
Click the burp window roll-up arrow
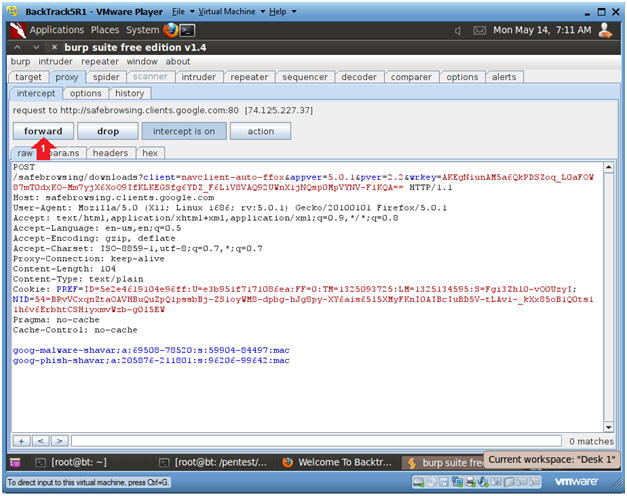[x=18, y=47]
